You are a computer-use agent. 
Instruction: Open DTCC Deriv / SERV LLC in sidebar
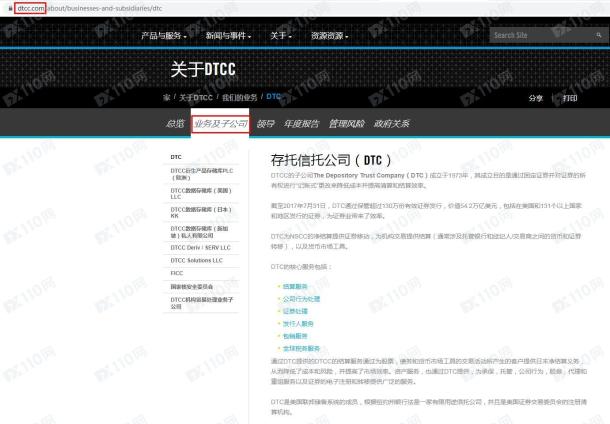tap(201, 247)
